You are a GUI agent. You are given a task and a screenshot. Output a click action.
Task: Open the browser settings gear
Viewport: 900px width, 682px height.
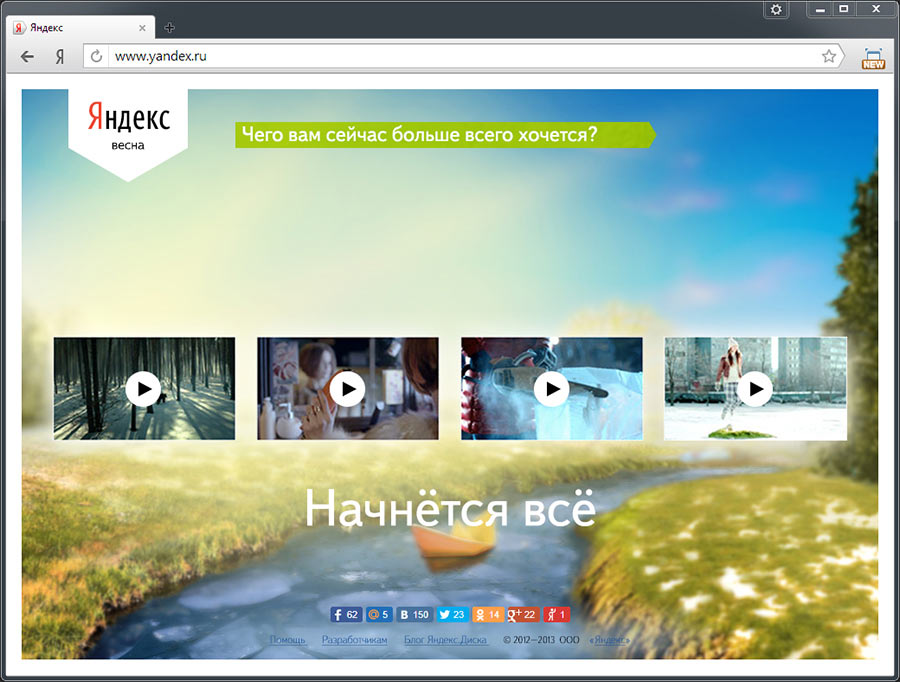point(776,9)
